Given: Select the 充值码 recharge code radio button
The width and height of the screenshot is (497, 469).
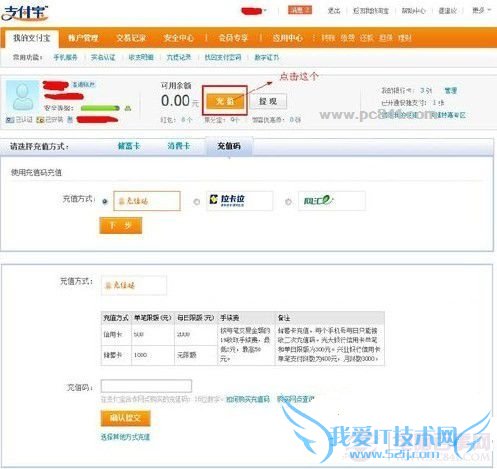Looking at the screenshot, I should click(105, 201).
